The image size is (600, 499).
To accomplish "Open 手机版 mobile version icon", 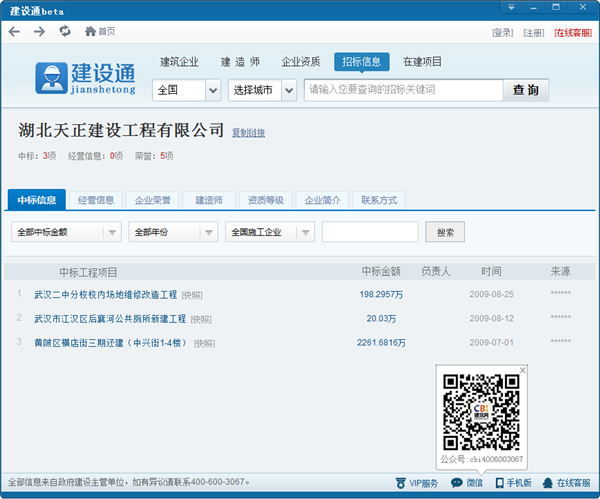I will click(511, 483).
